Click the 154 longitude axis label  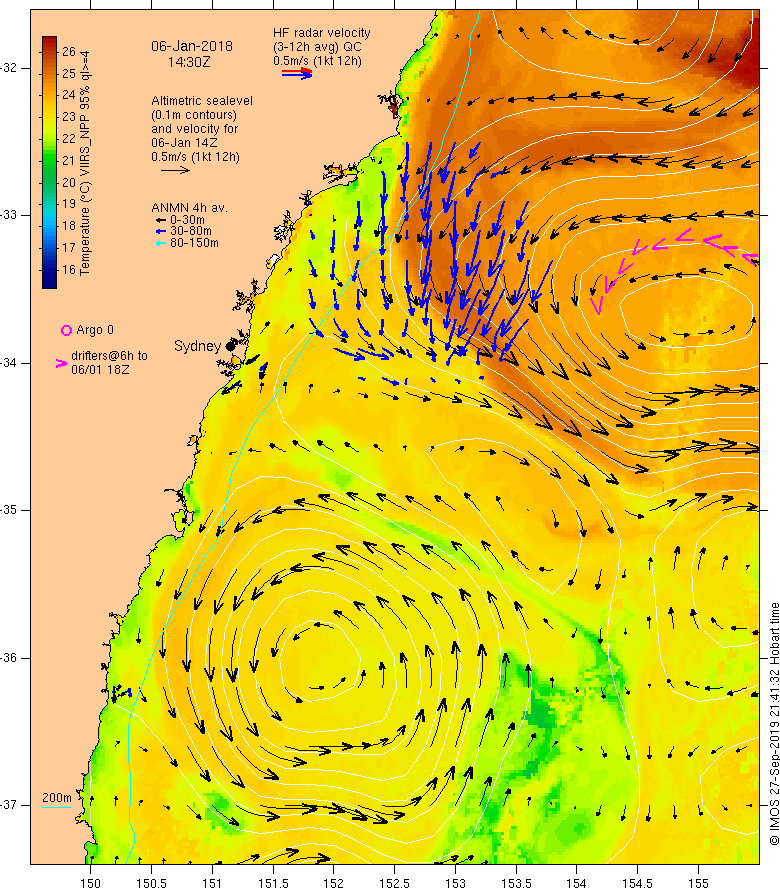576,883
